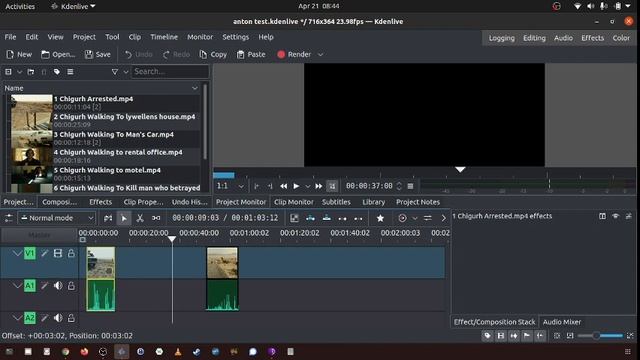640x360 pixels.
Task: Open monitor hamburger options menu
Action: point(410,186)
